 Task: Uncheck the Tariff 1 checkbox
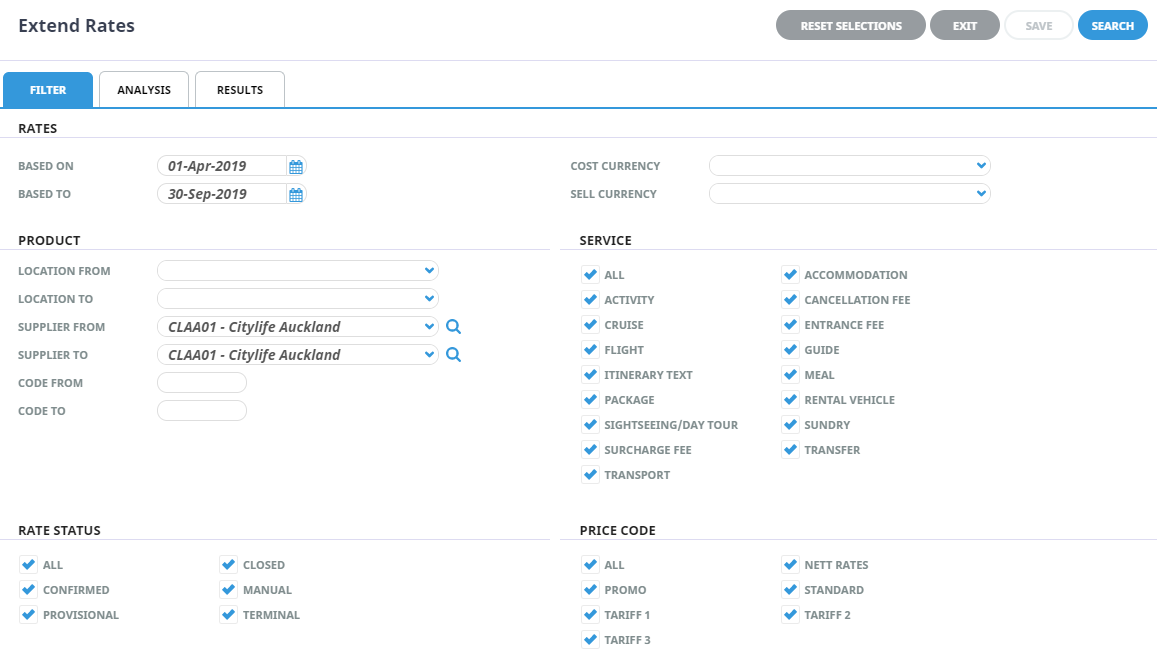tap(590, 616)
